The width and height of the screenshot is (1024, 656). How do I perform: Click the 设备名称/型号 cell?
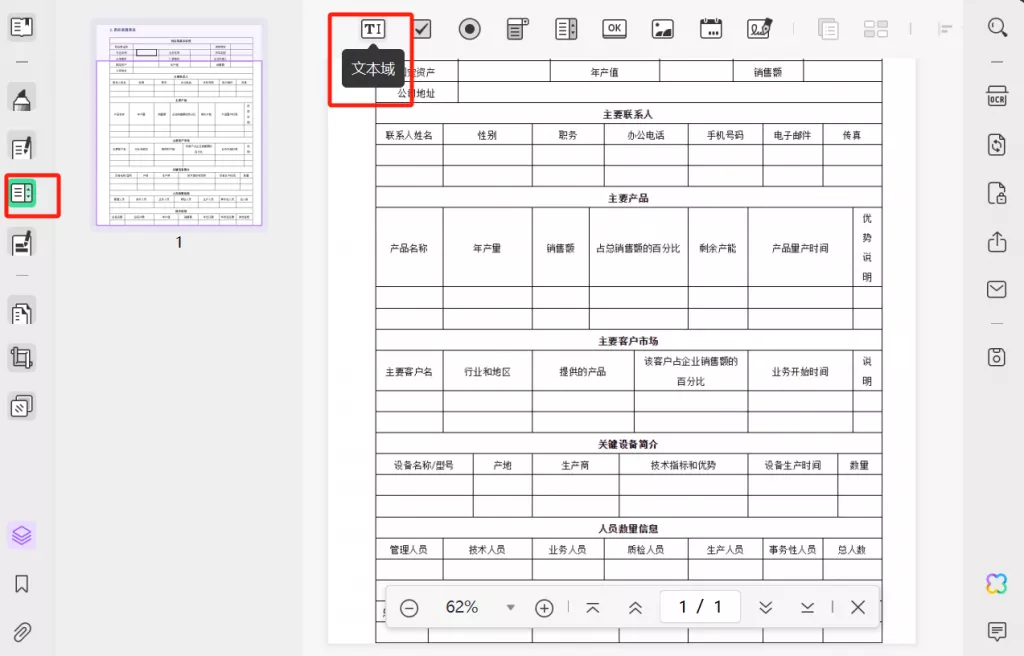pos(423,465)
